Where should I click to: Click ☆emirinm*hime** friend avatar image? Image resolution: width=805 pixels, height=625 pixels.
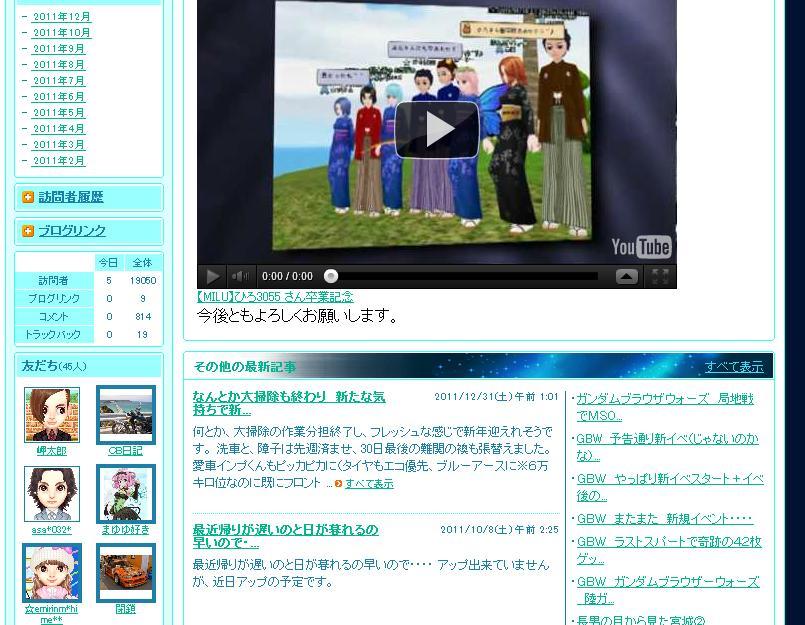(52, 573)
